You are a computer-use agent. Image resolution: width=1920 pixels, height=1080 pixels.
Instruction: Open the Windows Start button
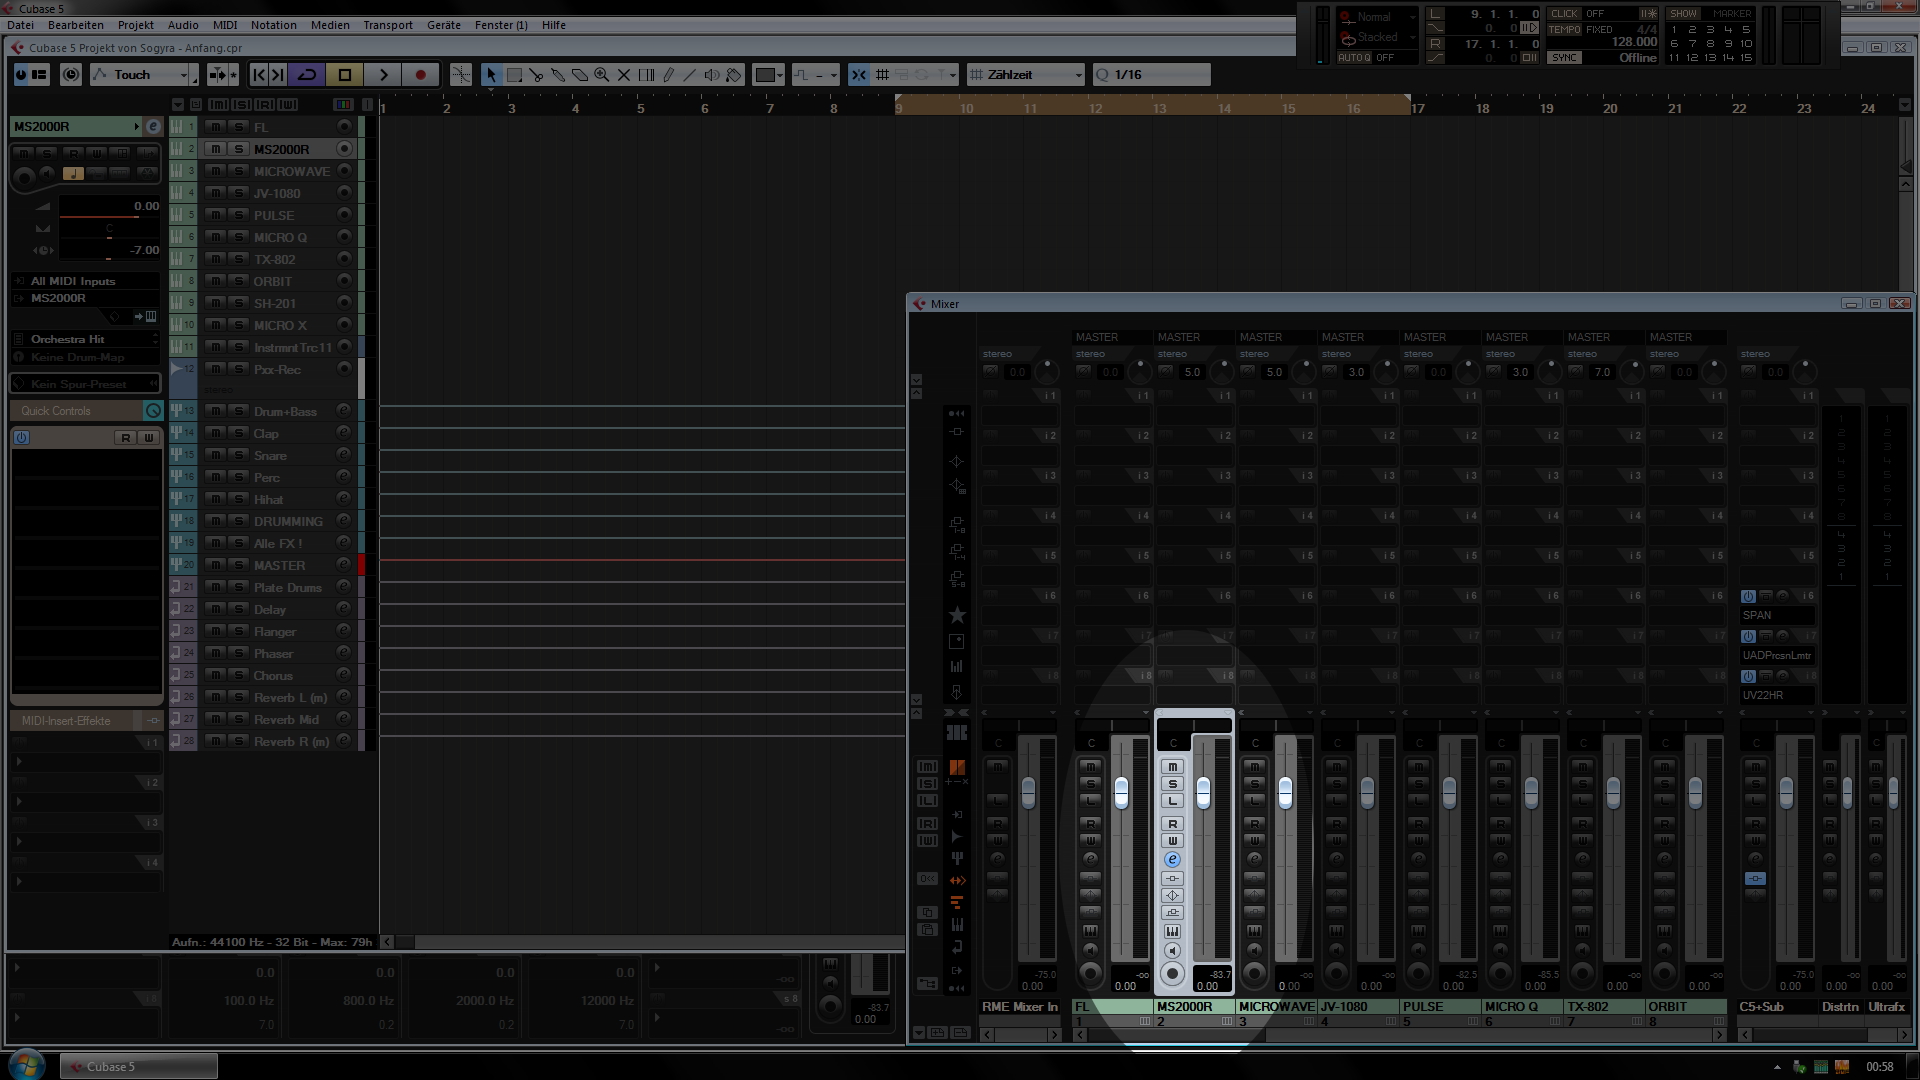coord(27,1064)
